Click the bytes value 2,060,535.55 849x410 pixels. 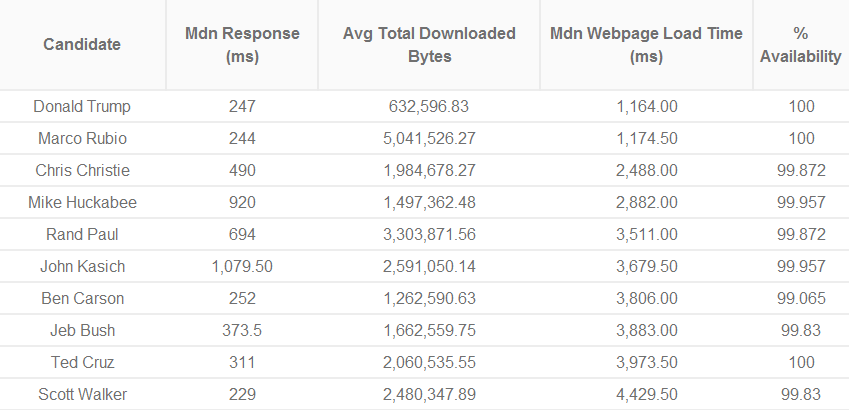pyautogui.click(x=429, y=362)
